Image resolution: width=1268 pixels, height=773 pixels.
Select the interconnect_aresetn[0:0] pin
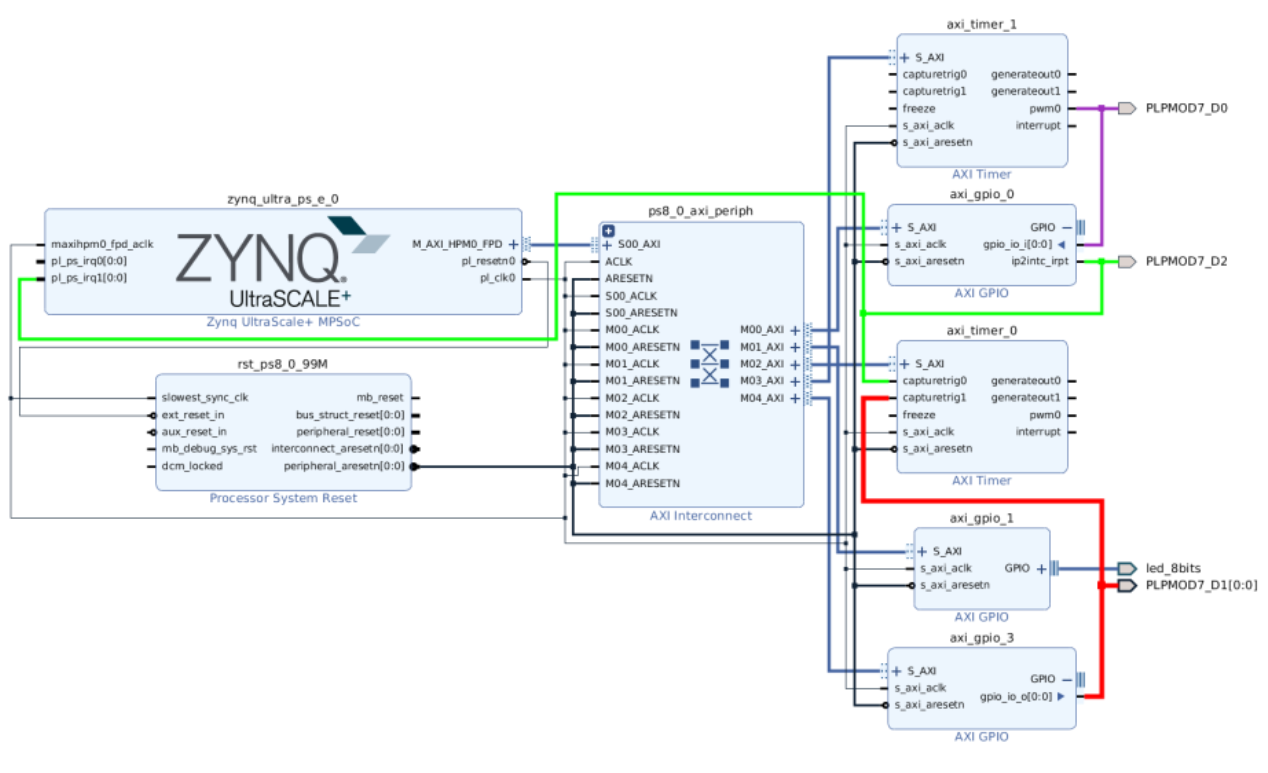click(x=338, y=448)
